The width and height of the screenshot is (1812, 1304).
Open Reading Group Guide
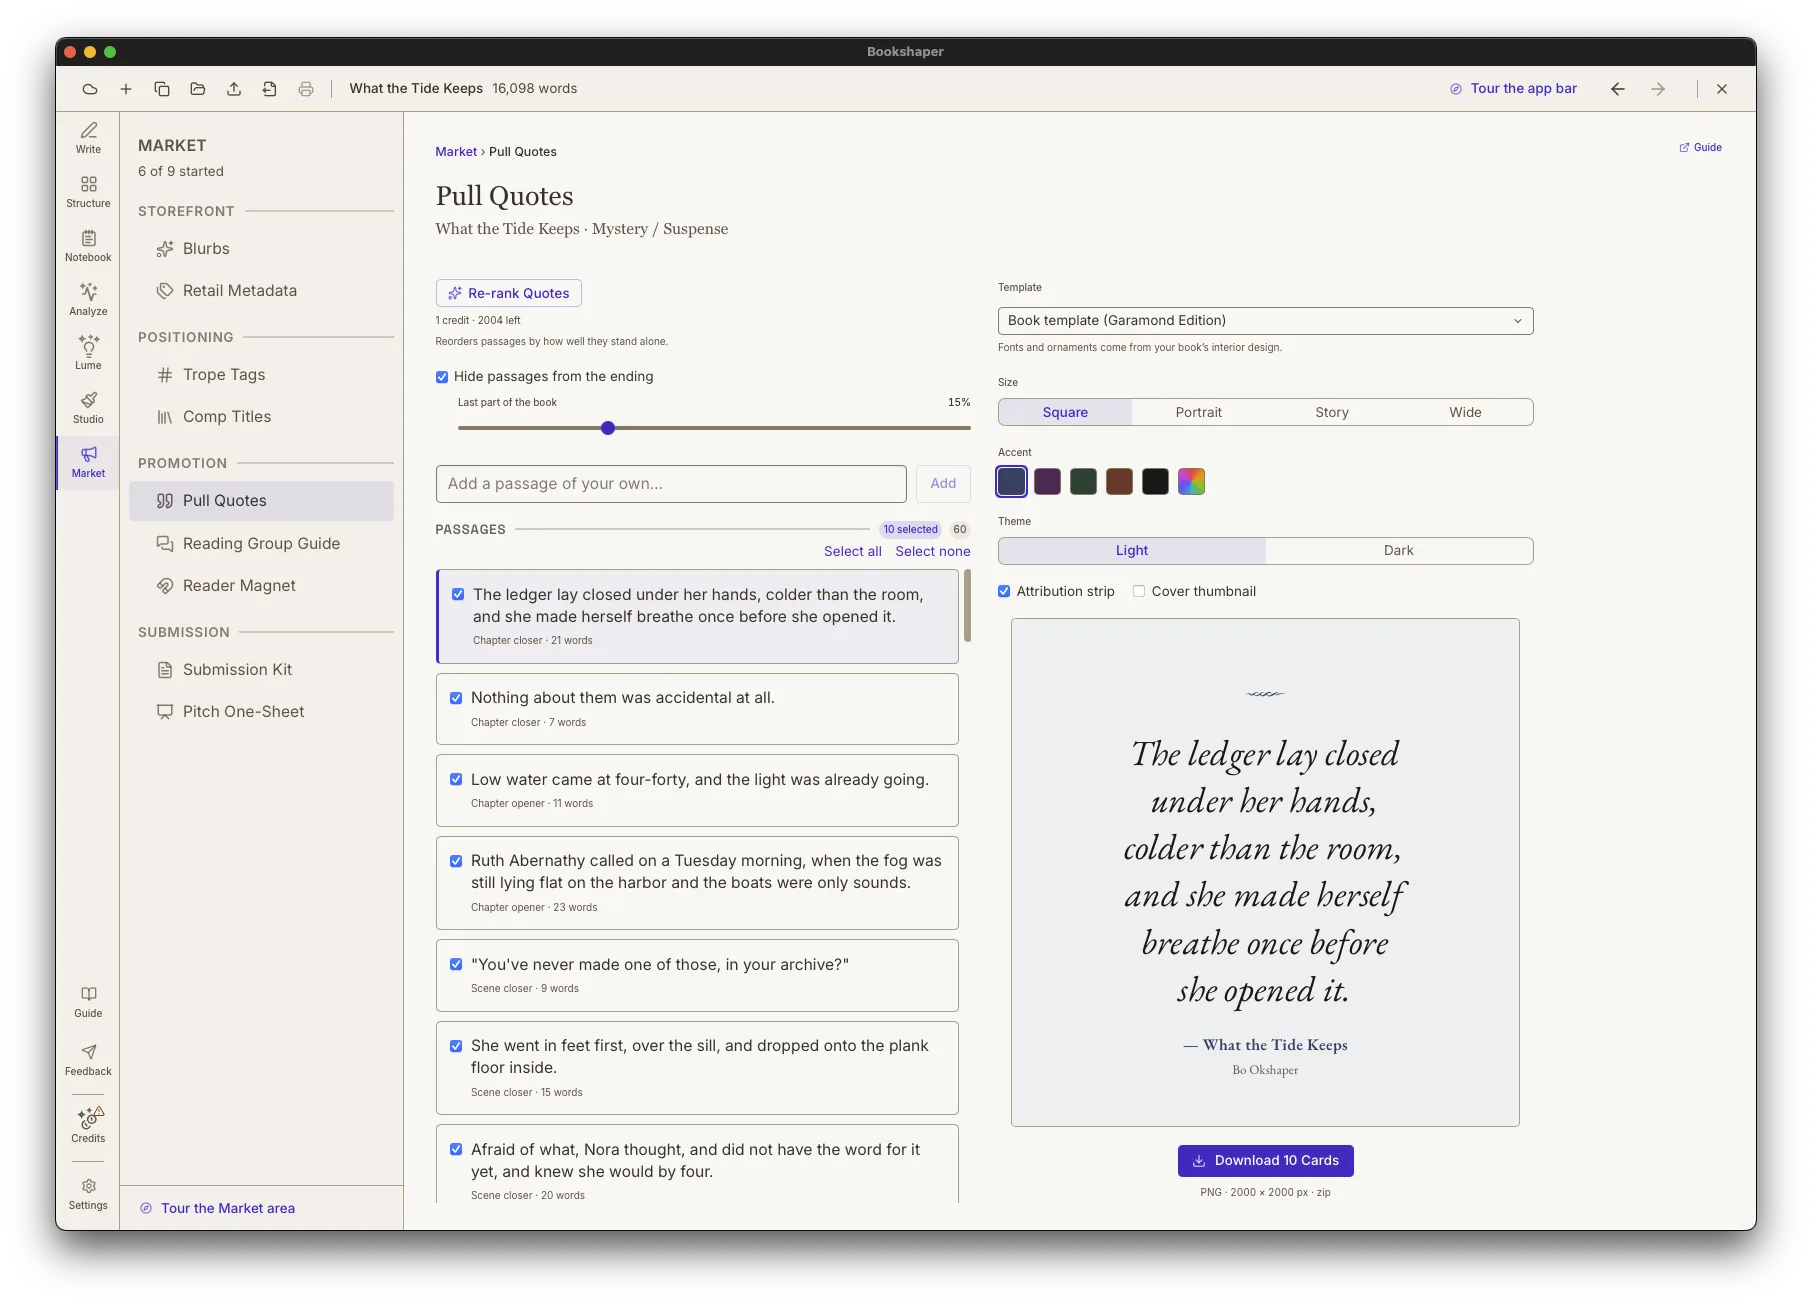(261, 544)
